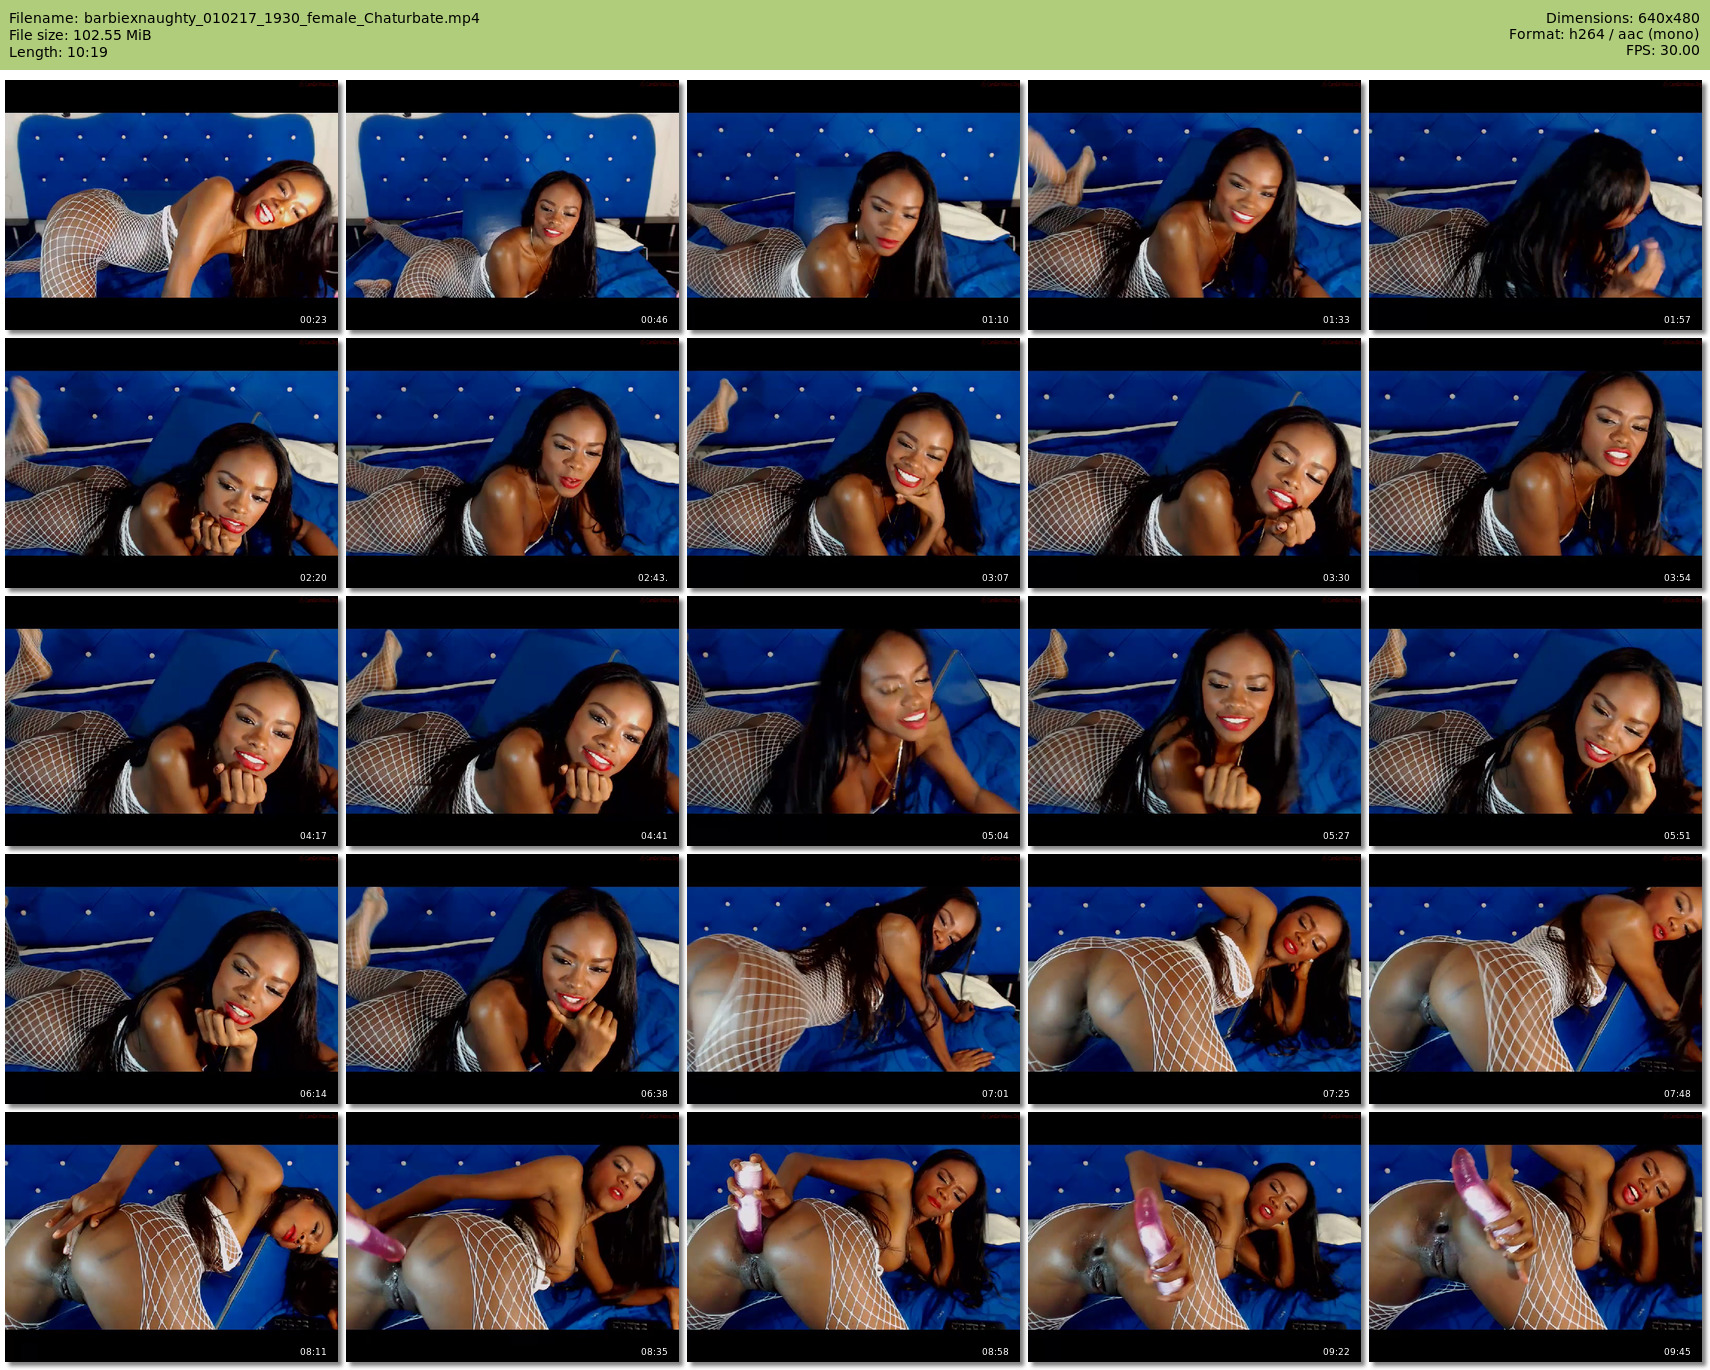Image resolution: width=1710 pixels, height=1370 pixels.
Task: Open the thumbnail frame stamped 06:14
Action: click(x=172, y=979)
